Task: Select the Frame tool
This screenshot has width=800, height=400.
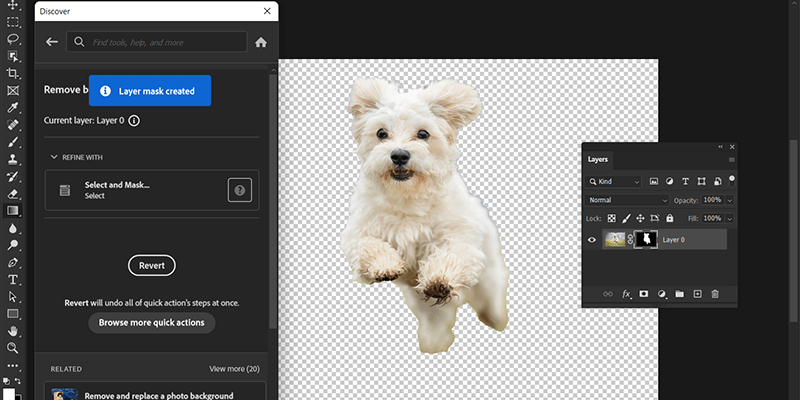Action: click(13, 90)
